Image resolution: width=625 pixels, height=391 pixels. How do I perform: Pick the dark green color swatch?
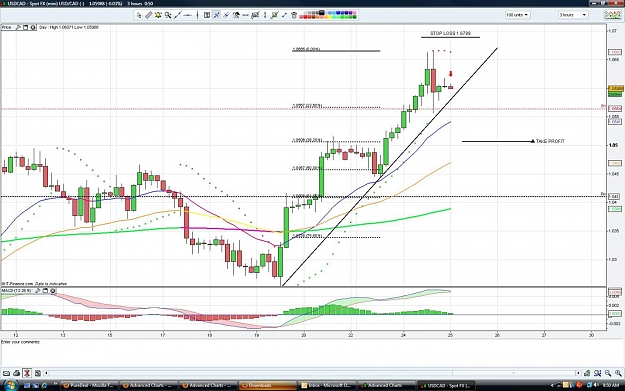coord(355,17)
